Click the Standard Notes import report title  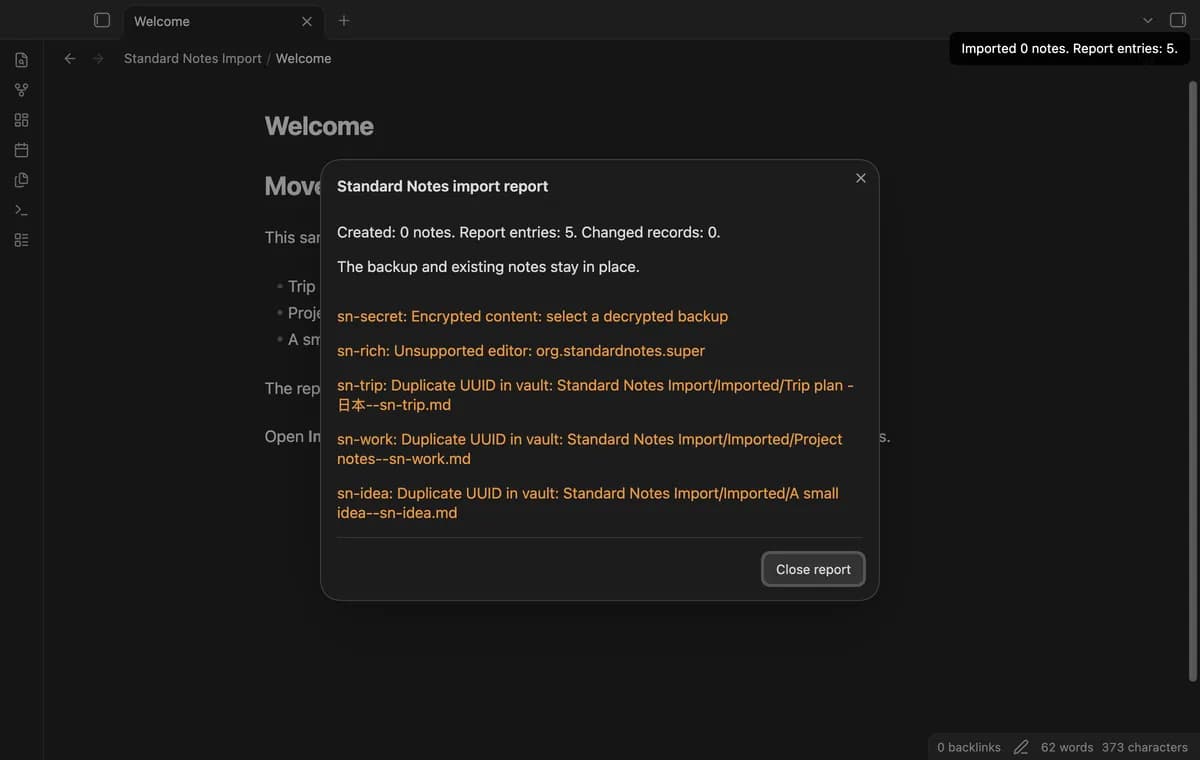click(x=442, y=186)
